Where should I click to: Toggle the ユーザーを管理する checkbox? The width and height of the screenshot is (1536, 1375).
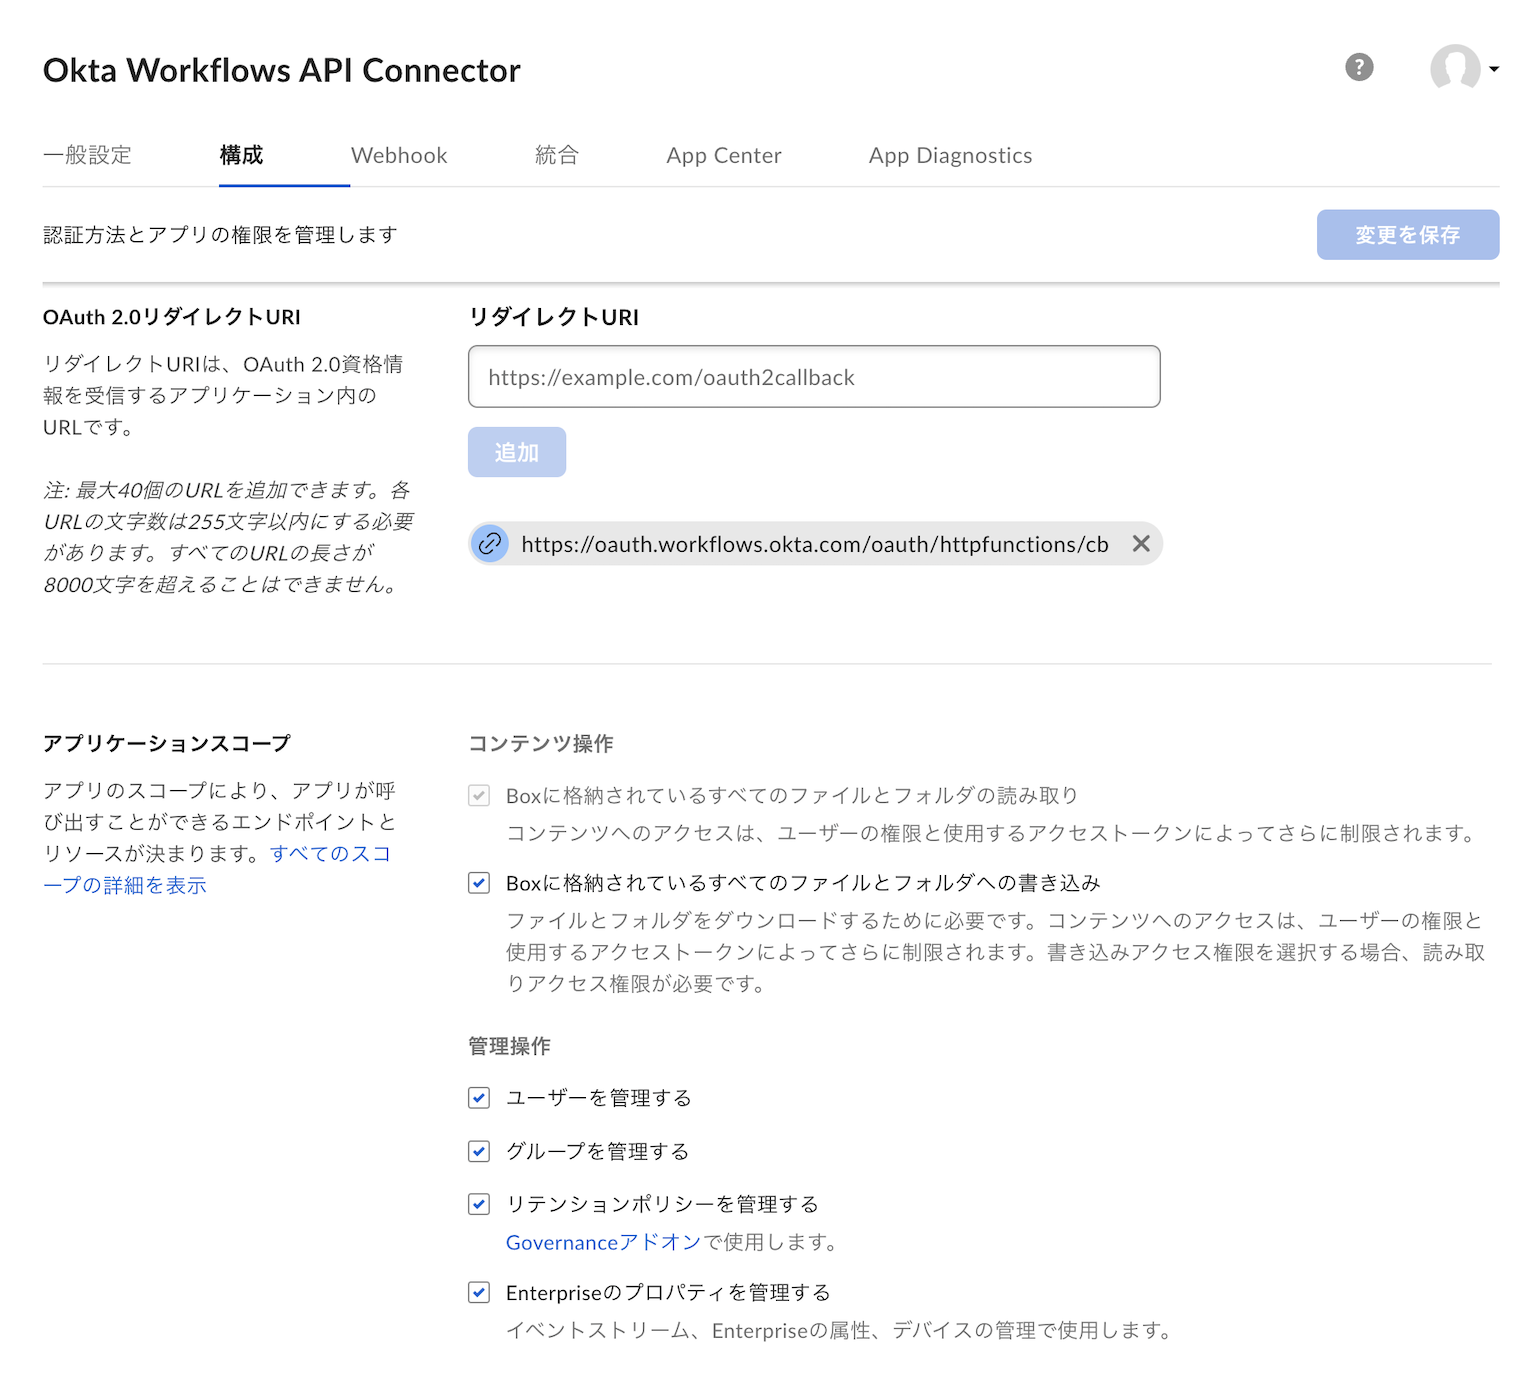[x=478, y=1097]
